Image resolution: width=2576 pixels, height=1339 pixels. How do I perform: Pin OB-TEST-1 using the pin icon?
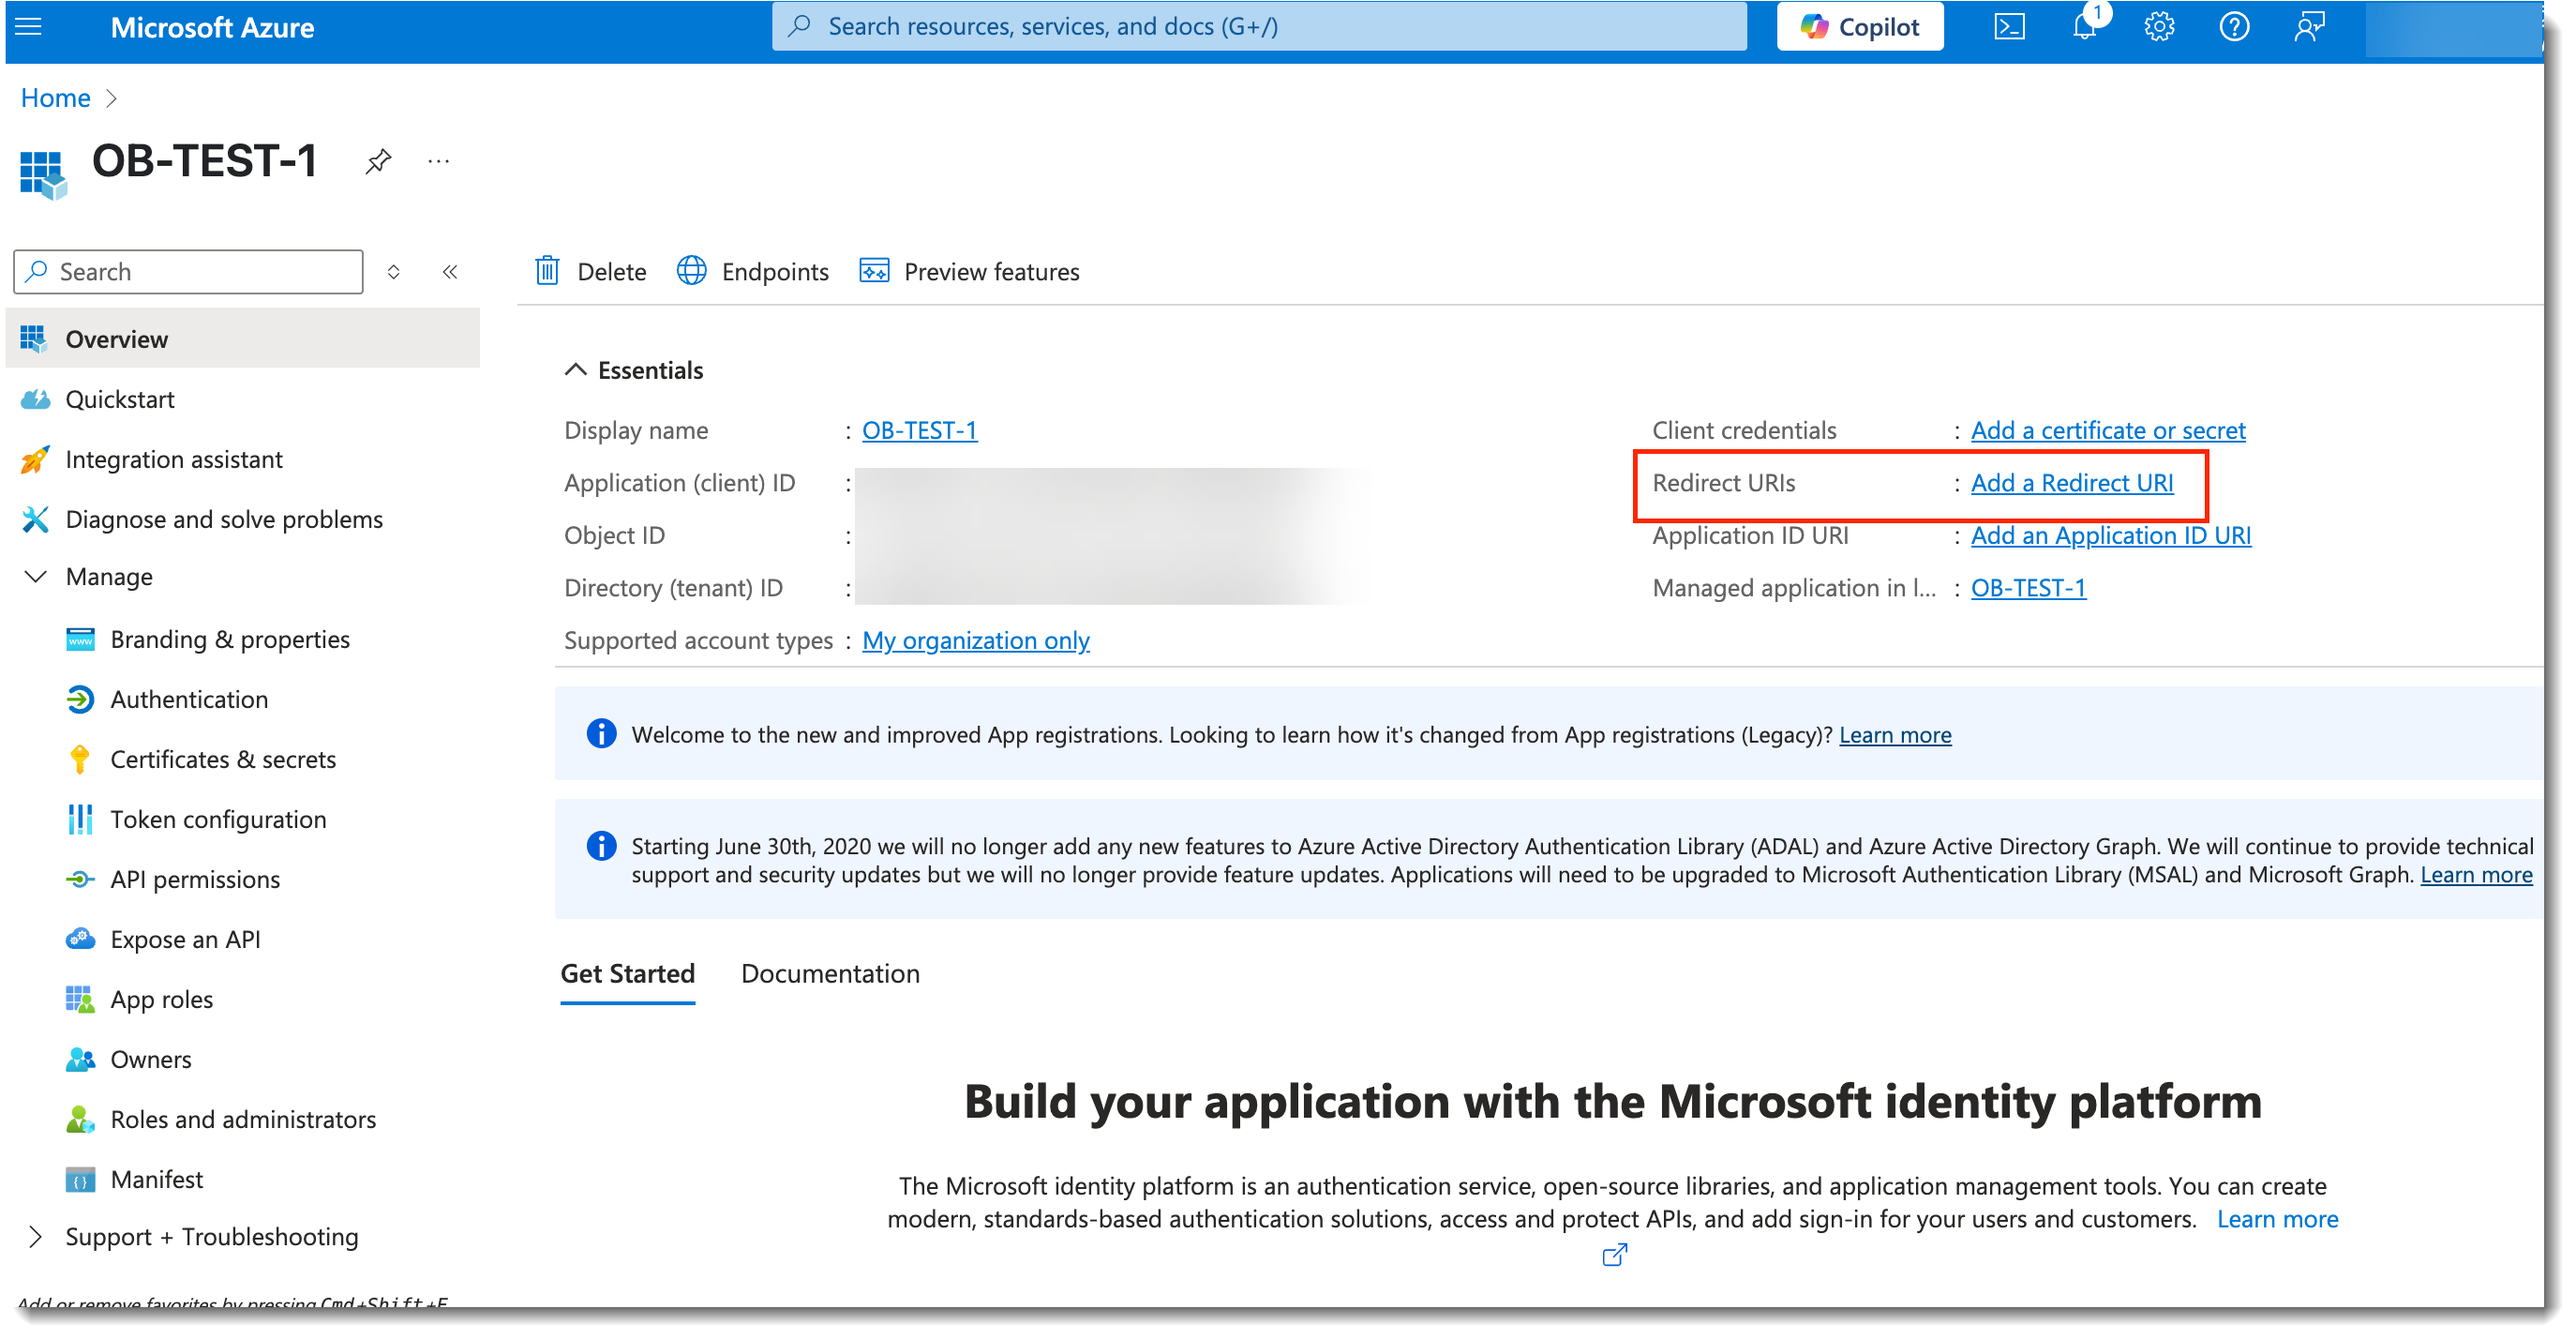tap(378, 161)
